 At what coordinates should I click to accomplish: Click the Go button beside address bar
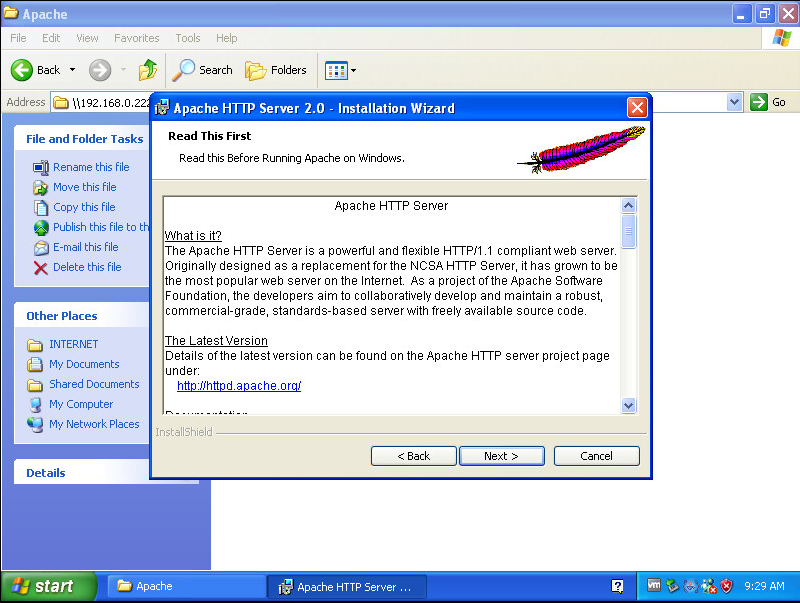click(767, 102)
